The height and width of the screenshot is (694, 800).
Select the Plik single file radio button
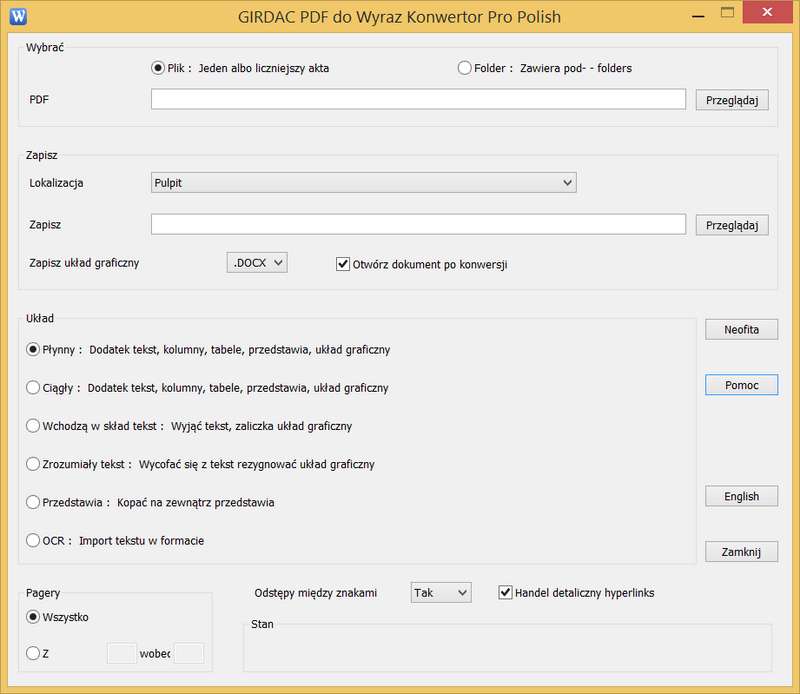pos(158,68)
